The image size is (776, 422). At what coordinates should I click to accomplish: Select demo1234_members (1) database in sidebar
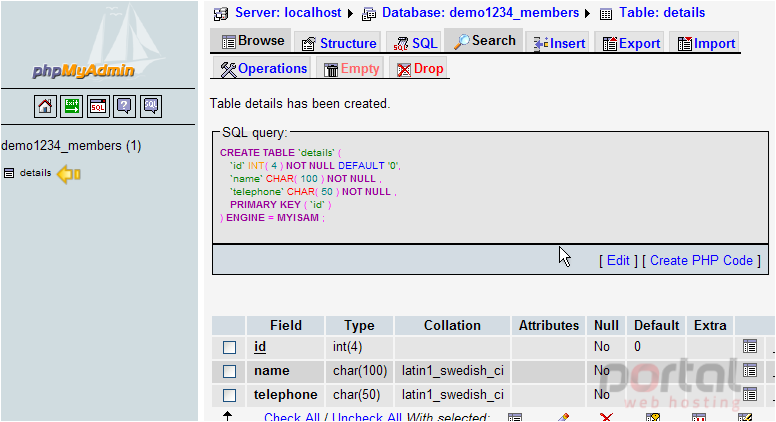[x=71, y=146]
